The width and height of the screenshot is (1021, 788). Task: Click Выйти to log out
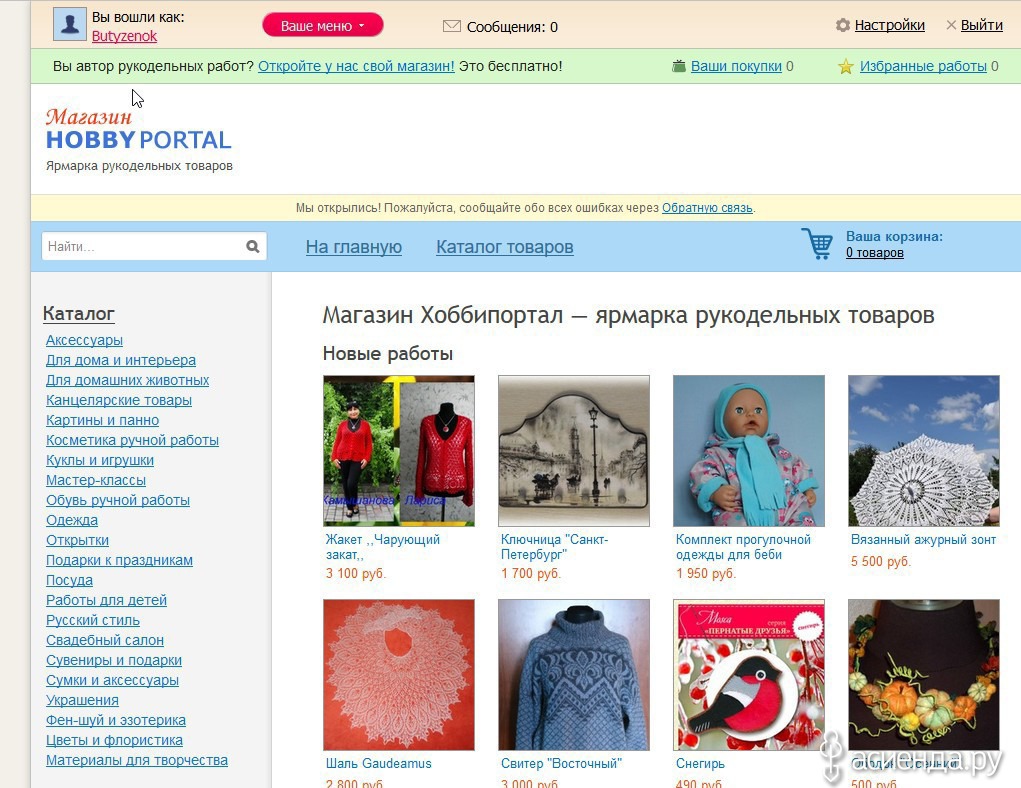click(981, 25)
